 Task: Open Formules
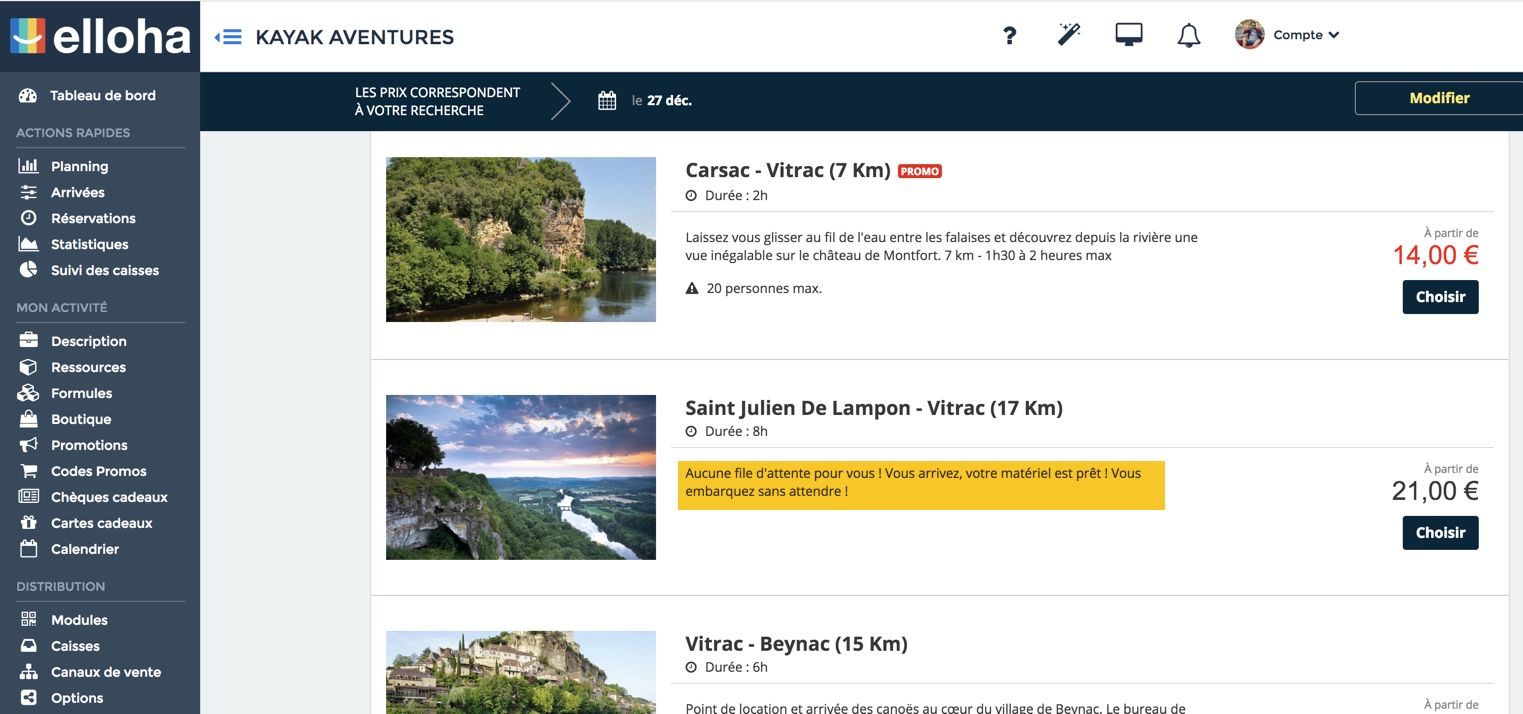81,394
